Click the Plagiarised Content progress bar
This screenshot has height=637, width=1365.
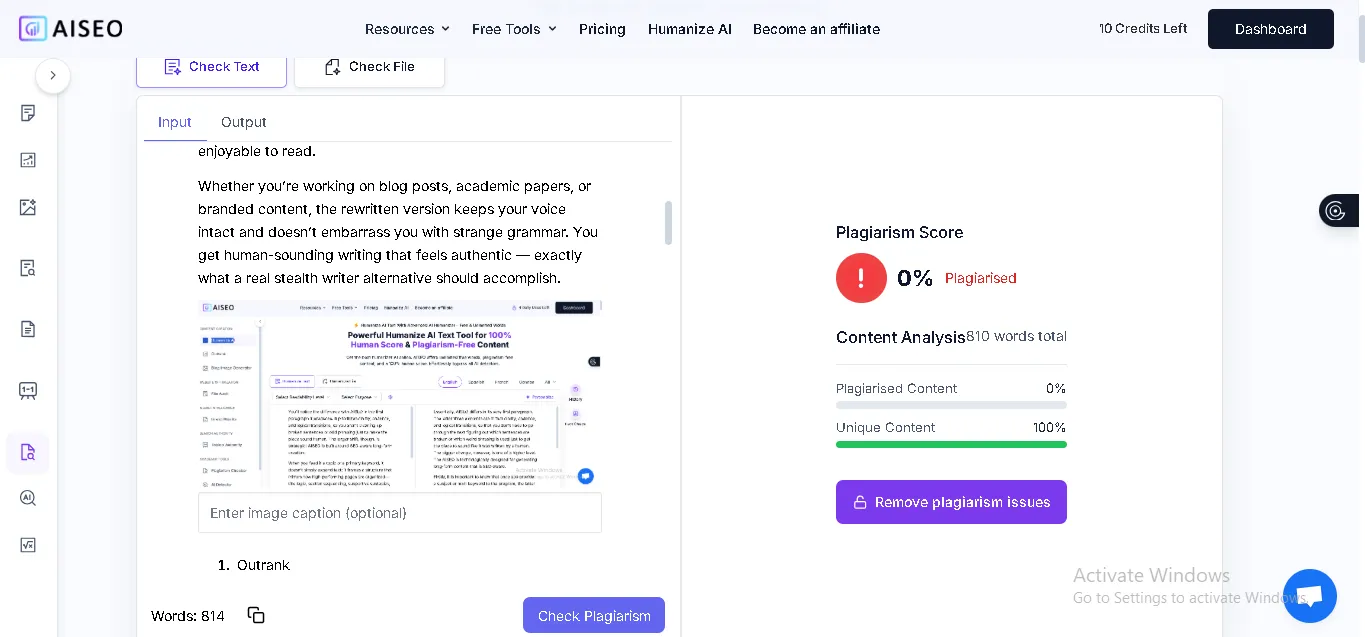coord(951,405)
